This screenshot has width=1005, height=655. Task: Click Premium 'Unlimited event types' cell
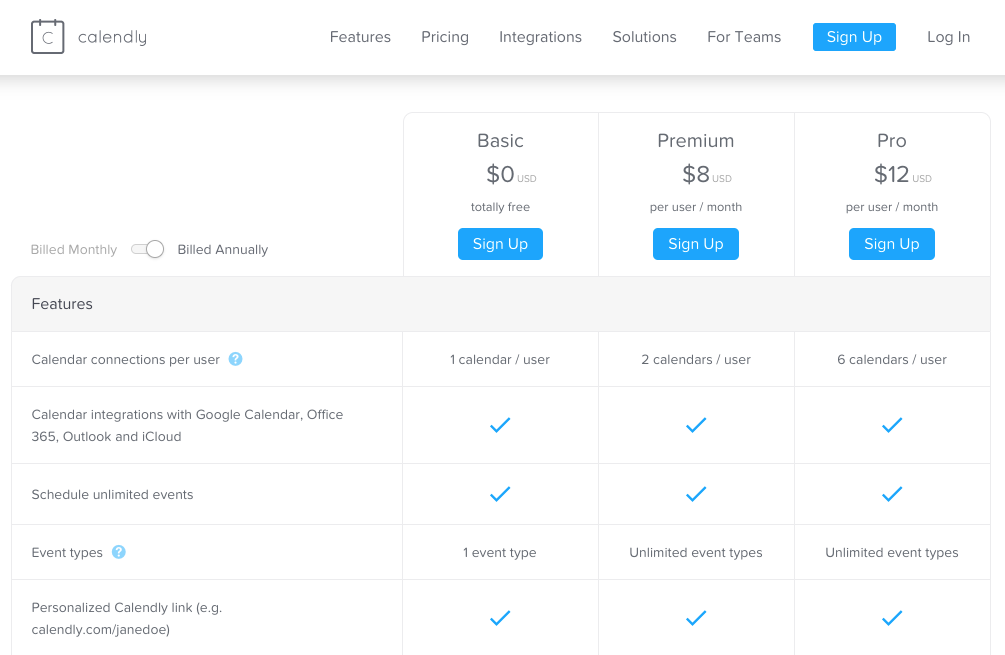[696, 552]
